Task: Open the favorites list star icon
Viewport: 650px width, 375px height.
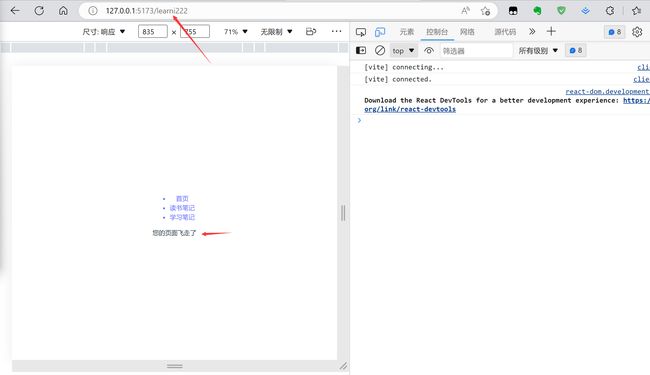Action: (637, 11)
